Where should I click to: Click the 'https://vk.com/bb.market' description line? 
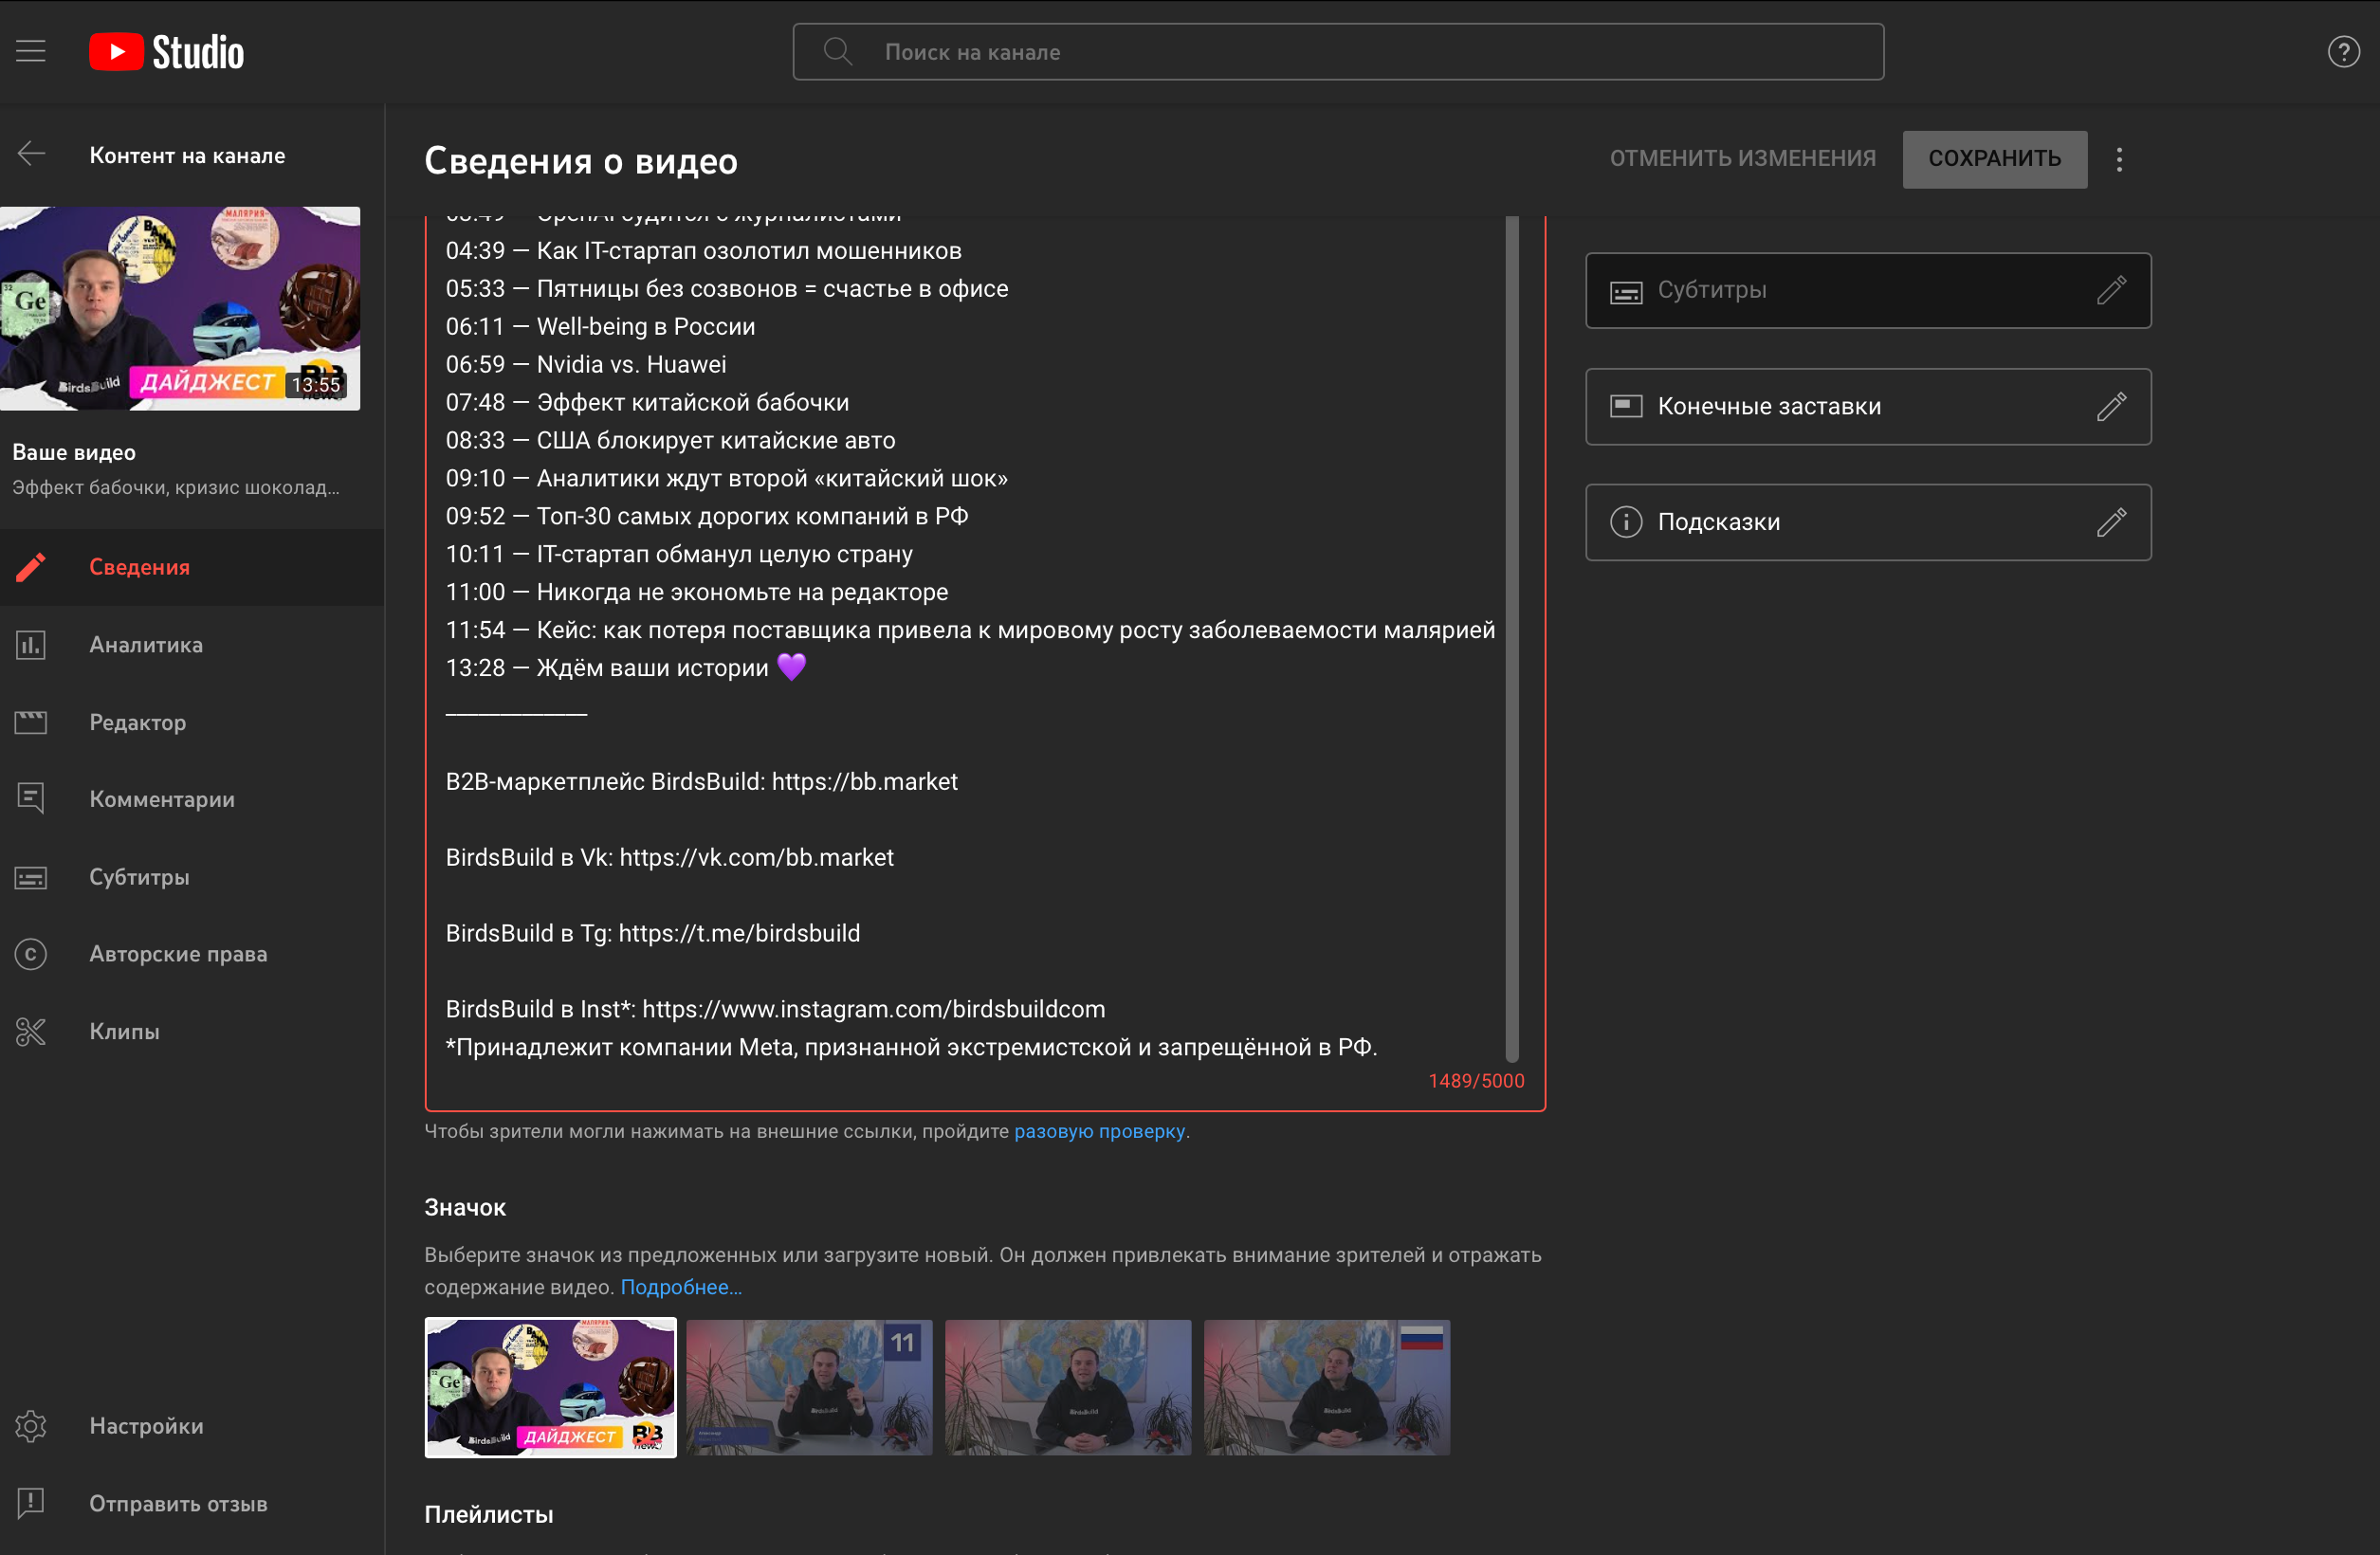coord(670,857)
